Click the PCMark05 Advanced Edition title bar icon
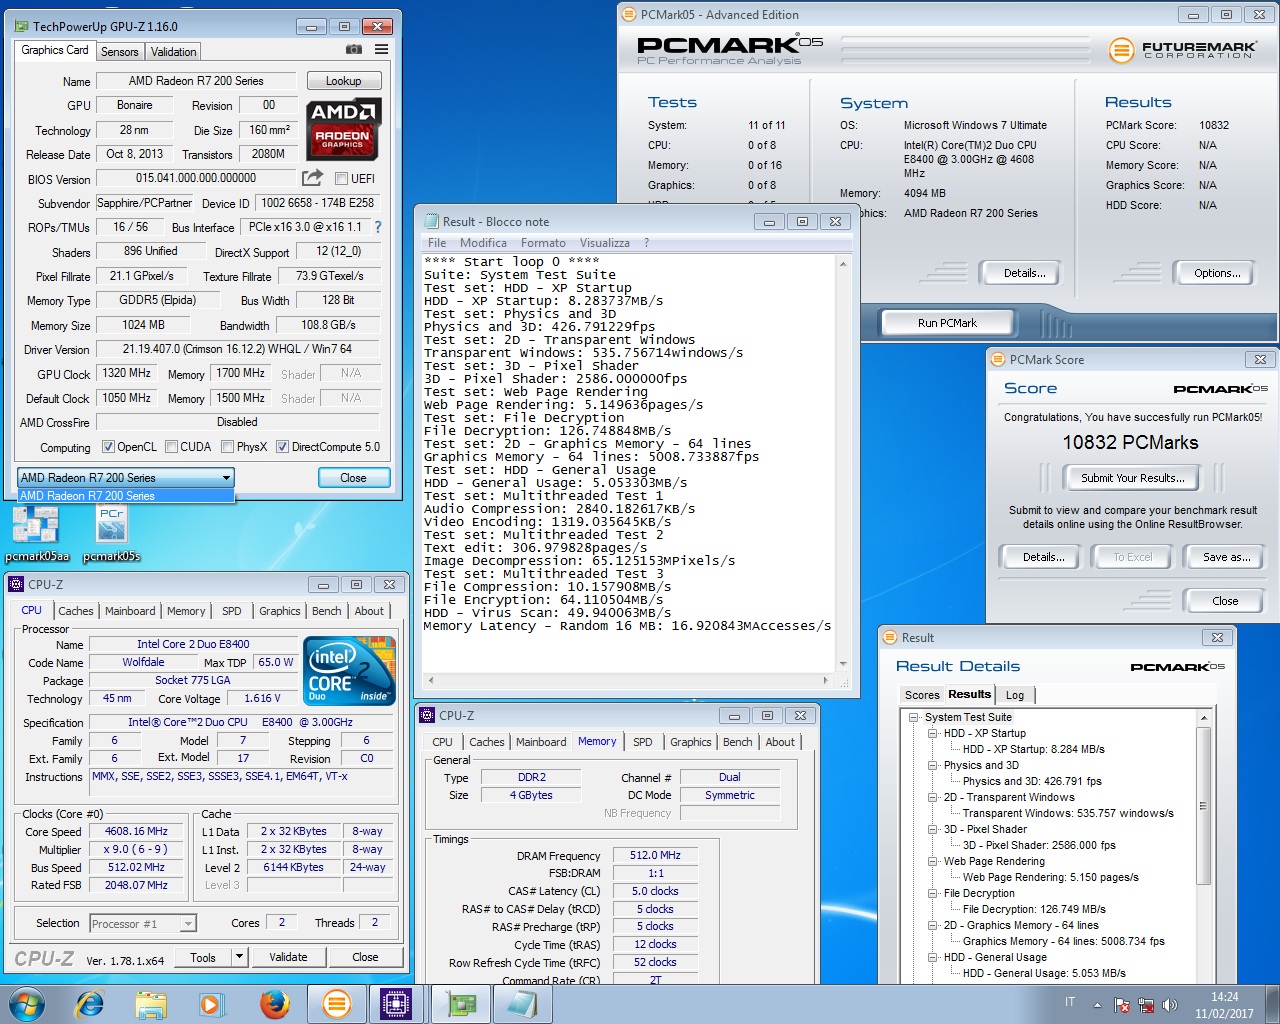 pyautogui.click(x=628, y=14)
